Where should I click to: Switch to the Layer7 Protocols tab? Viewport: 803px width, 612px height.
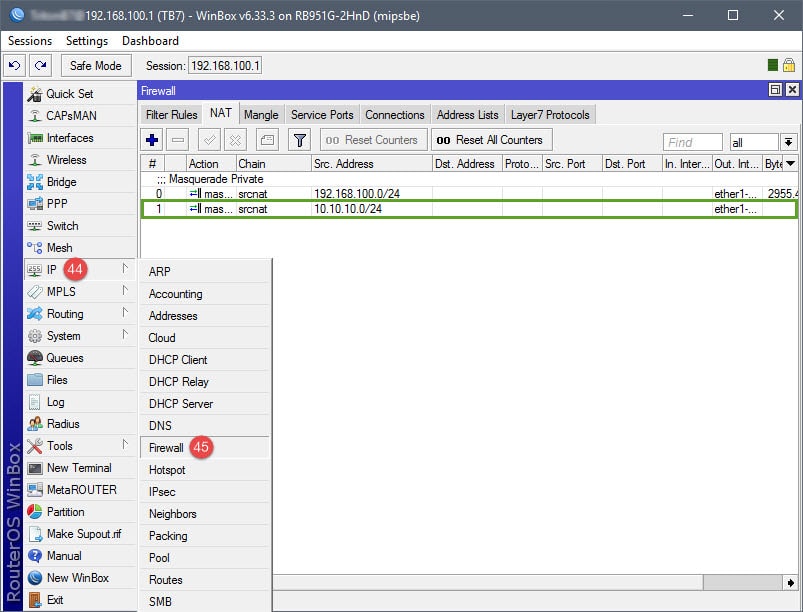pos(550,115)
